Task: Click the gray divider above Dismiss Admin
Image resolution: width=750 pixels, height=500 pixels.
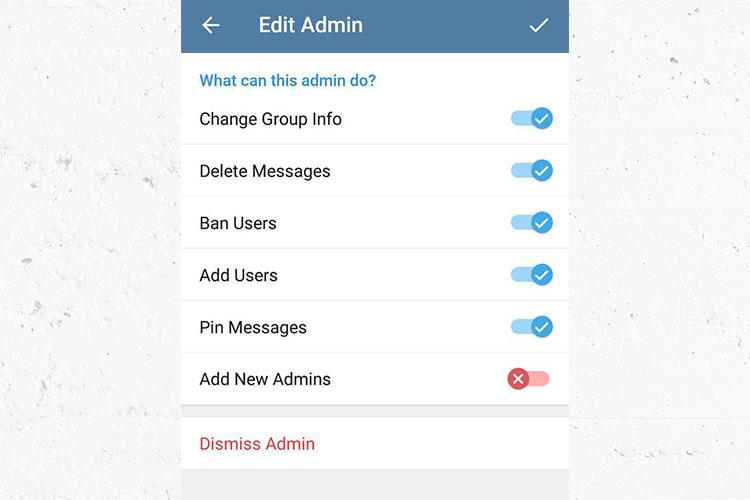Action: 375,411
